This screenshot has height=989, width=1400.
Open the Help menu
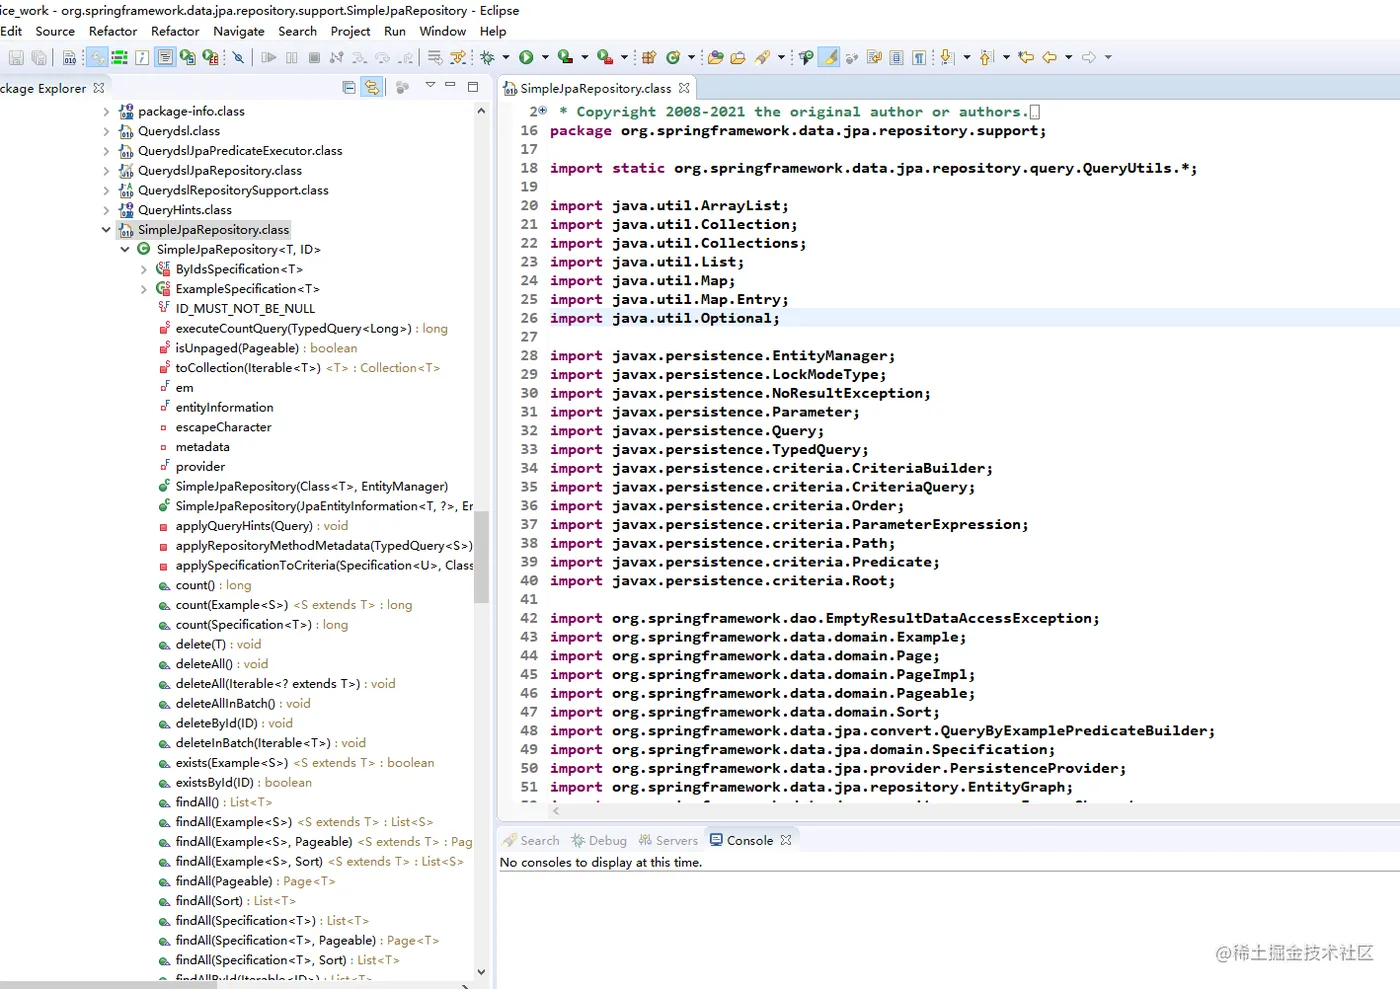(x=493, y=31)
